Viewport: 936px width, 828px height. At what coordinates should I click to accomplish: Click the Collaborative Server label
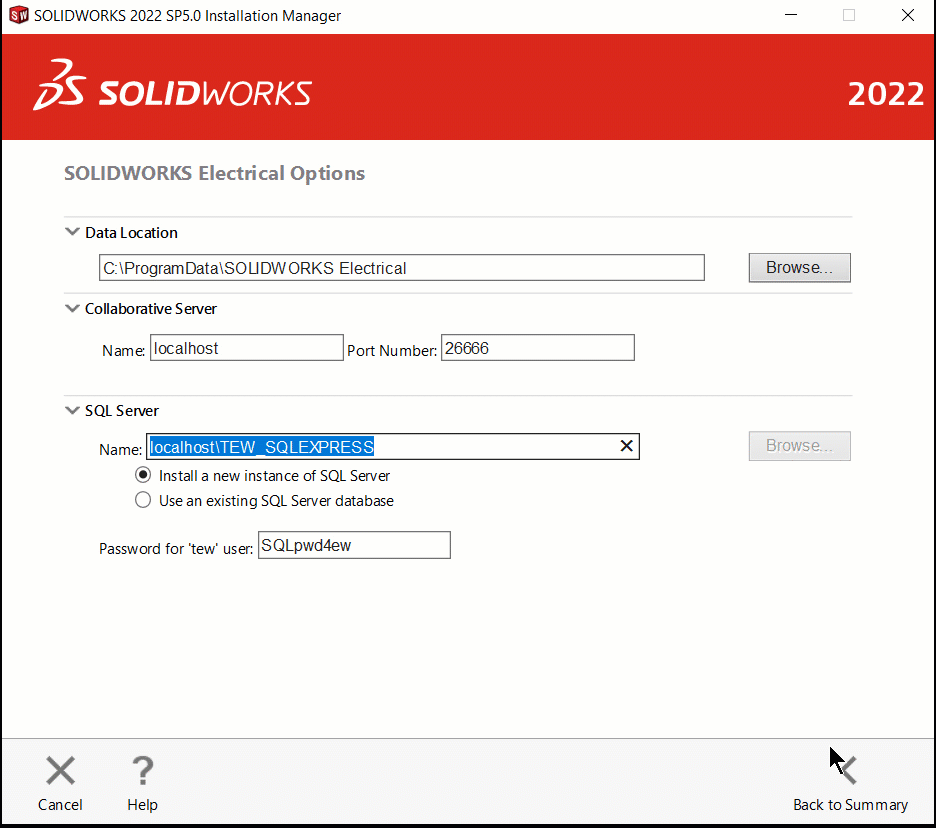coord(151,309)
